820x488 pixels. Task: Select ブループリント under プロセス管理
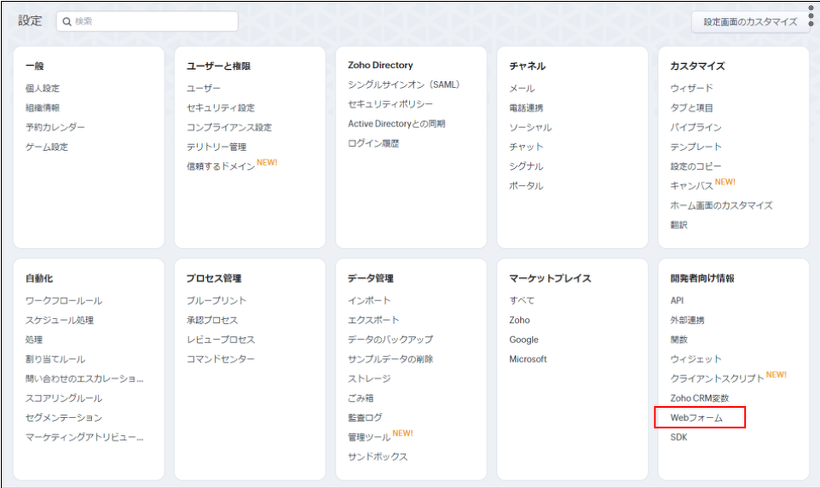(x=216, y=300)
